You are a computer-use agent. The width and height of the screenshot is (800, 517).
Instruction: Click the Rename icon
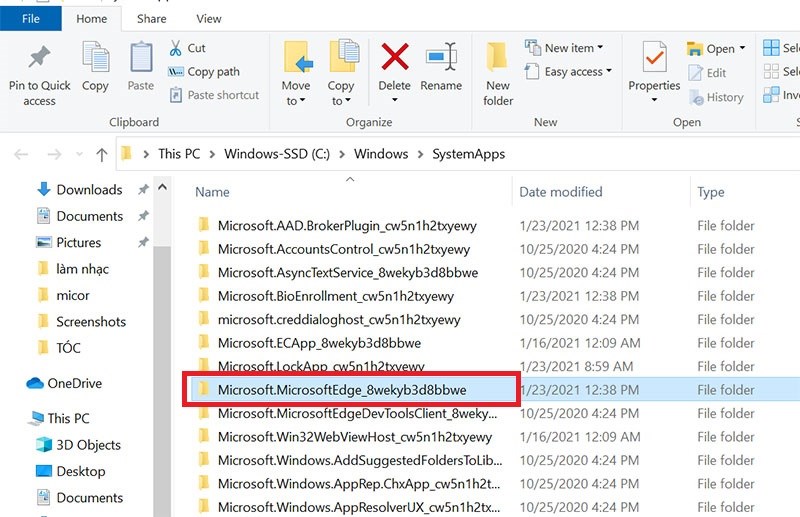click(x=441, y=57)
